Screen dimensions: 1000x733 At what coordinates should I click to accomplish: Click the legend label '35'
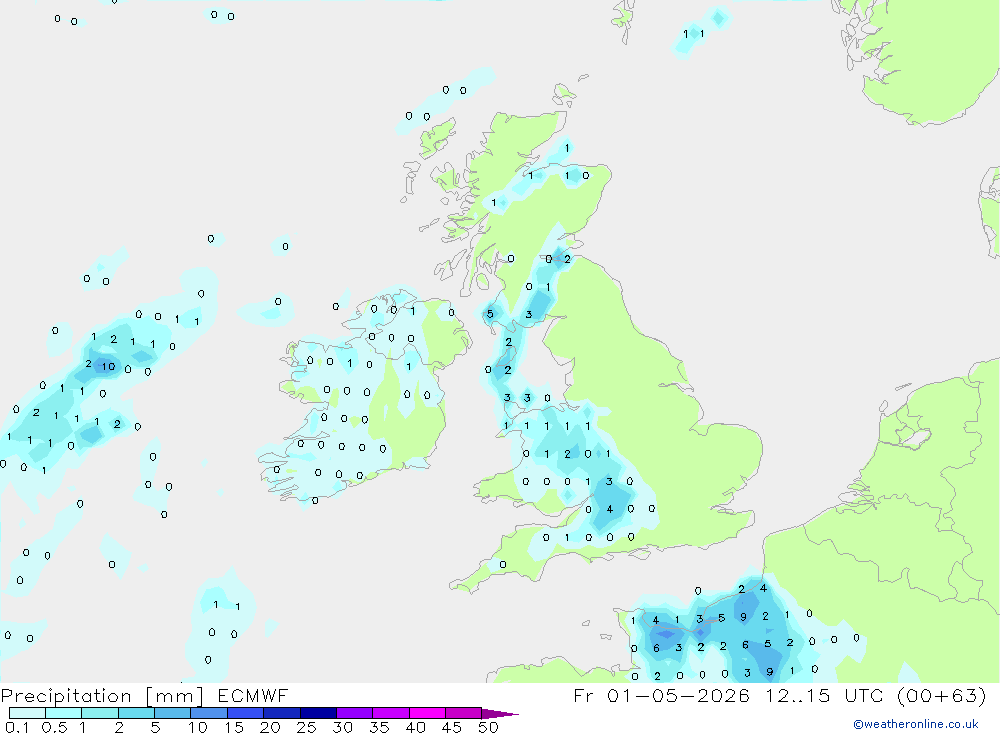click(379, 727)
